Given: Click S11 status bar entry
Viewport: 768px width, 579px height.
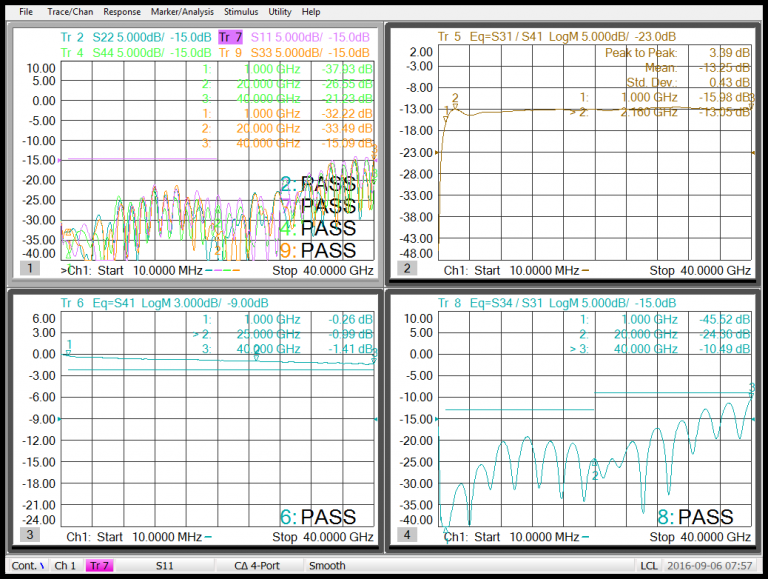Looking at the screenshot, I should click(x=165, y=566).
